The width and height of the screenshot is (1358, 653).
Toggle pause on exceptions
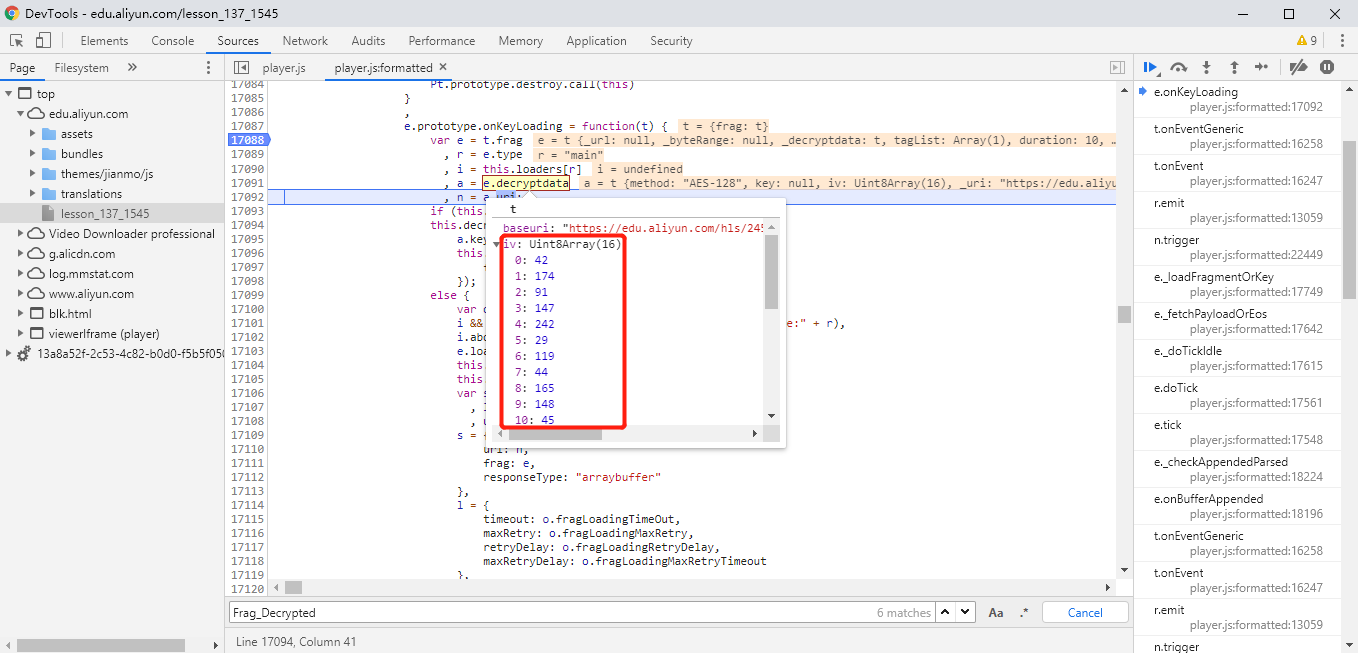(x=1327, y=67)
